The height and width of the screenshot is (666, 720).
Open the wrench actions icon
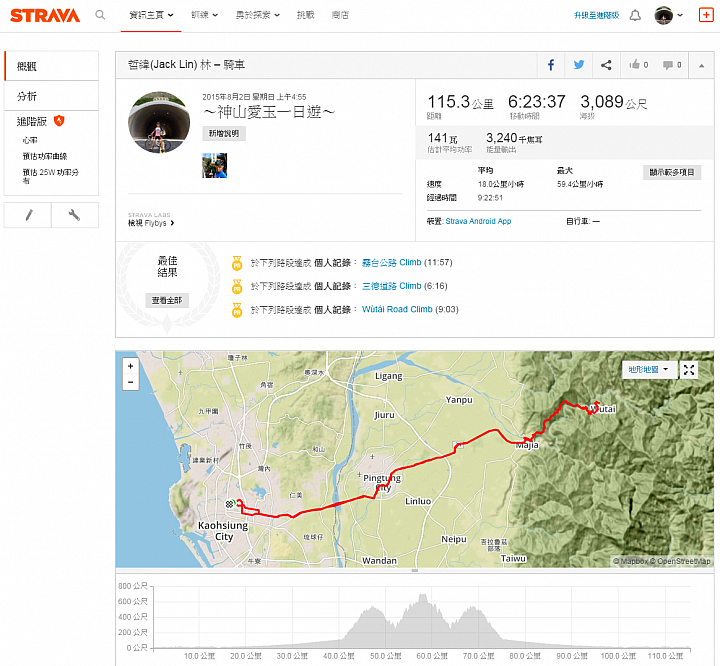tap(75, 215)
